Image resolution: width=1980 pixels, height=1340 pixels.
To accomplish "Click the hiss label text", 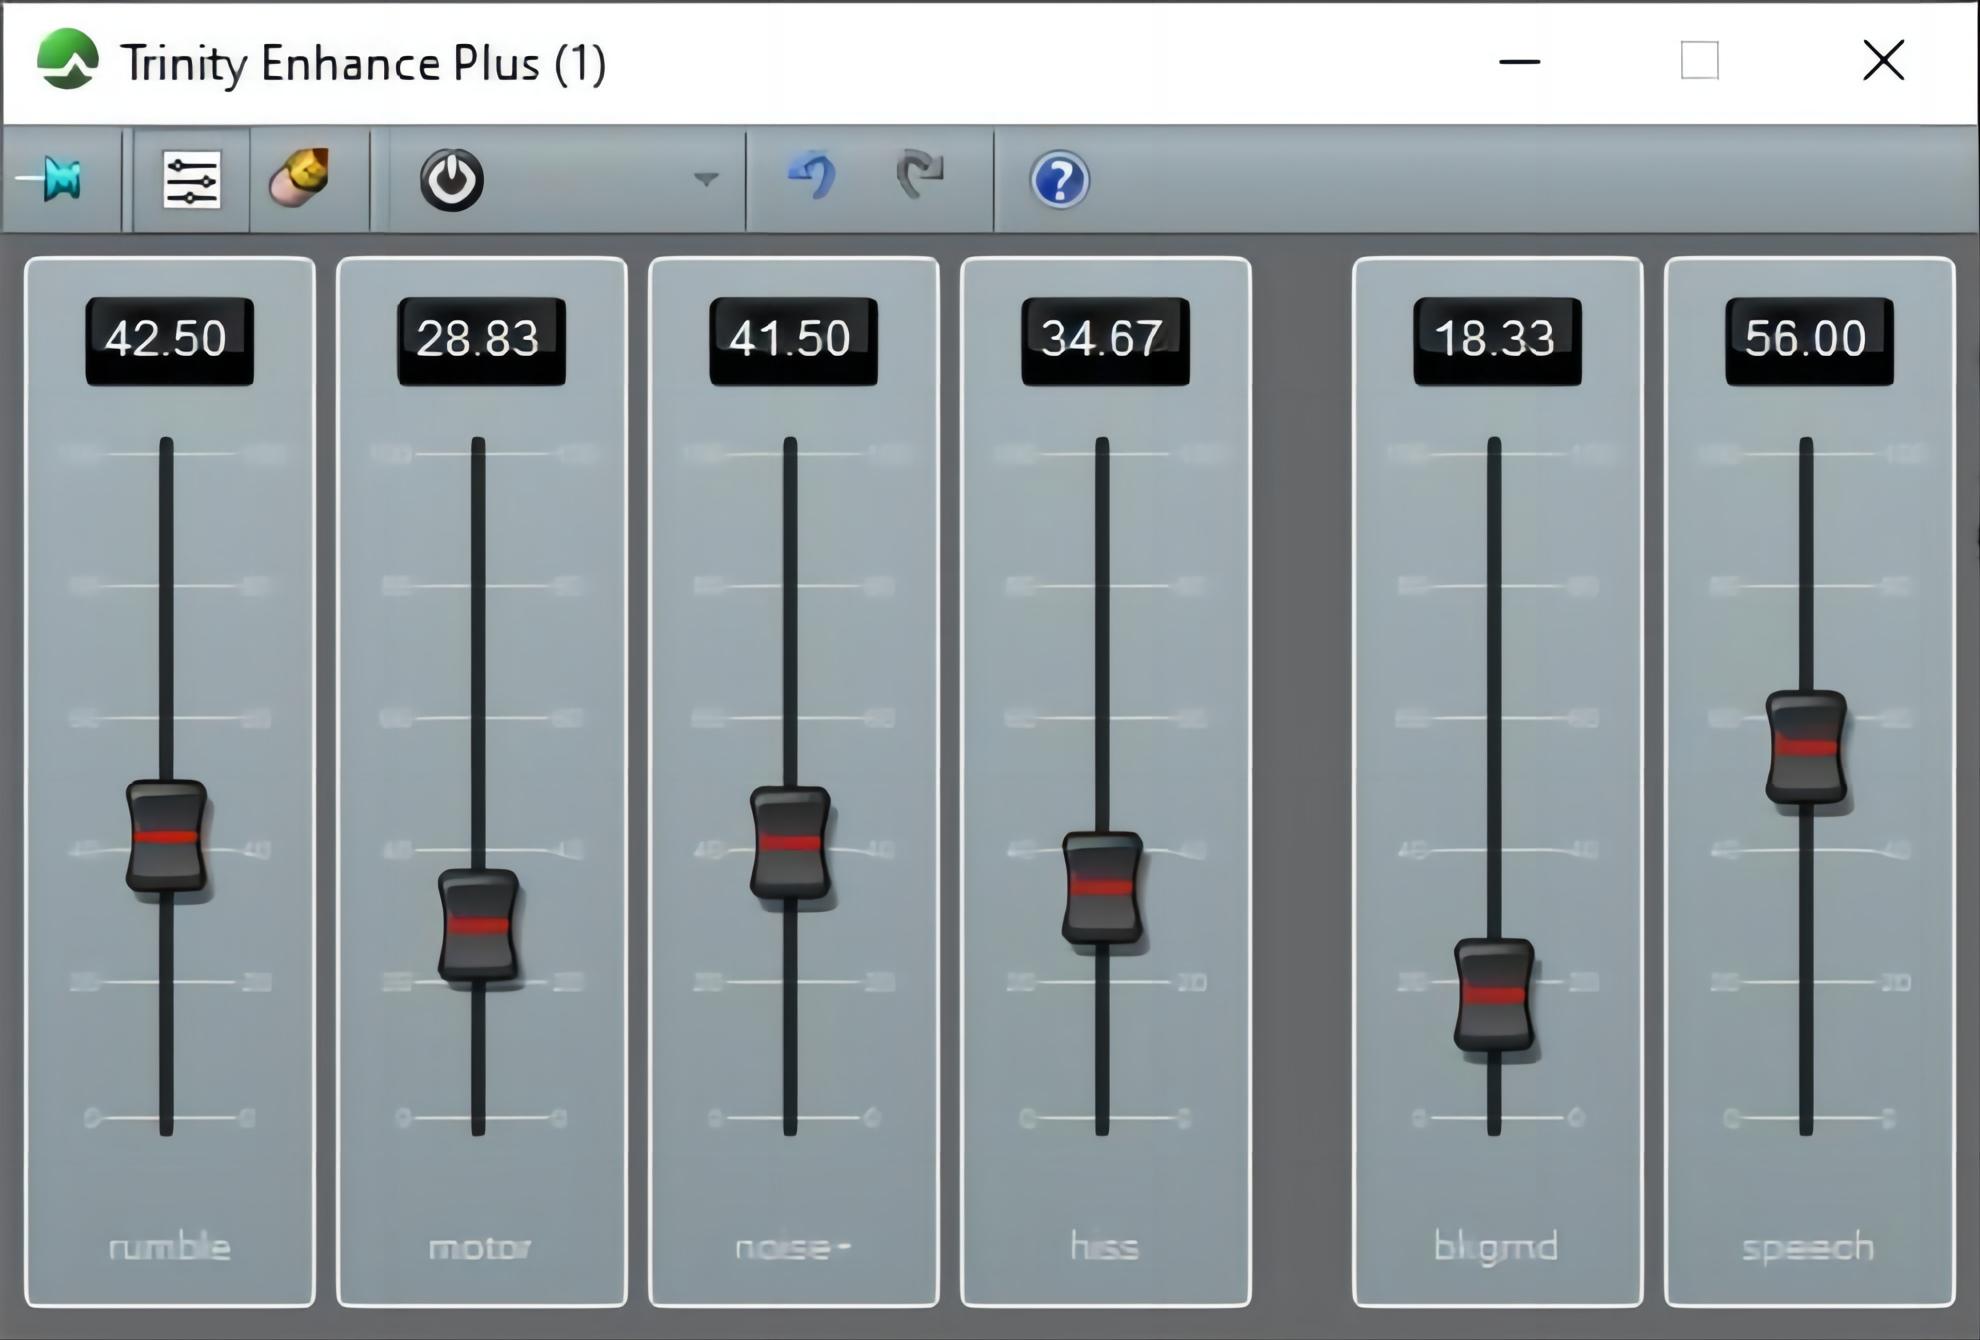I will pyautogui.click(x=1105, y=1246).
